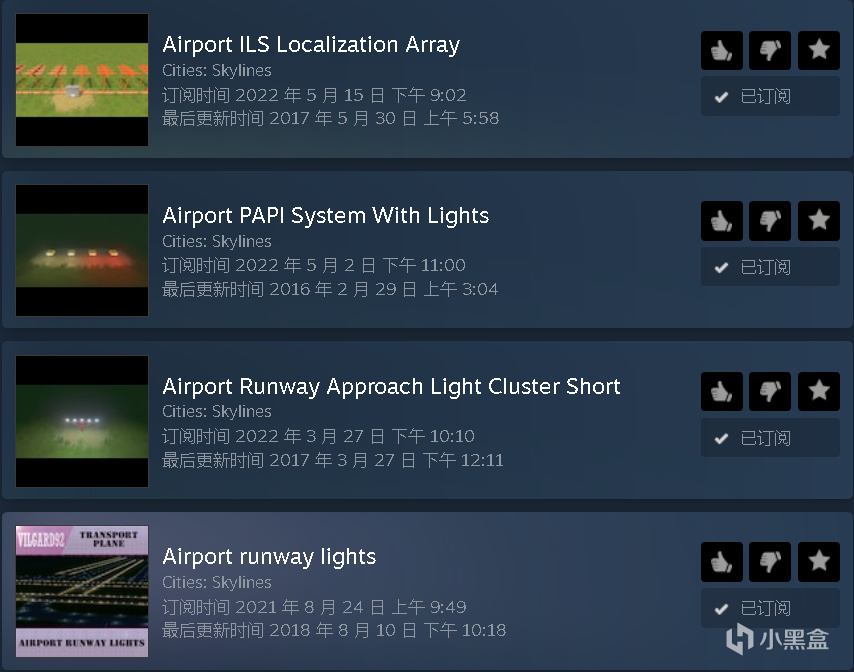Toggle subscription for Approach Light Cluster Short
Image resolution: width=854 pixels, height=672 pixels.
(770, 438)
